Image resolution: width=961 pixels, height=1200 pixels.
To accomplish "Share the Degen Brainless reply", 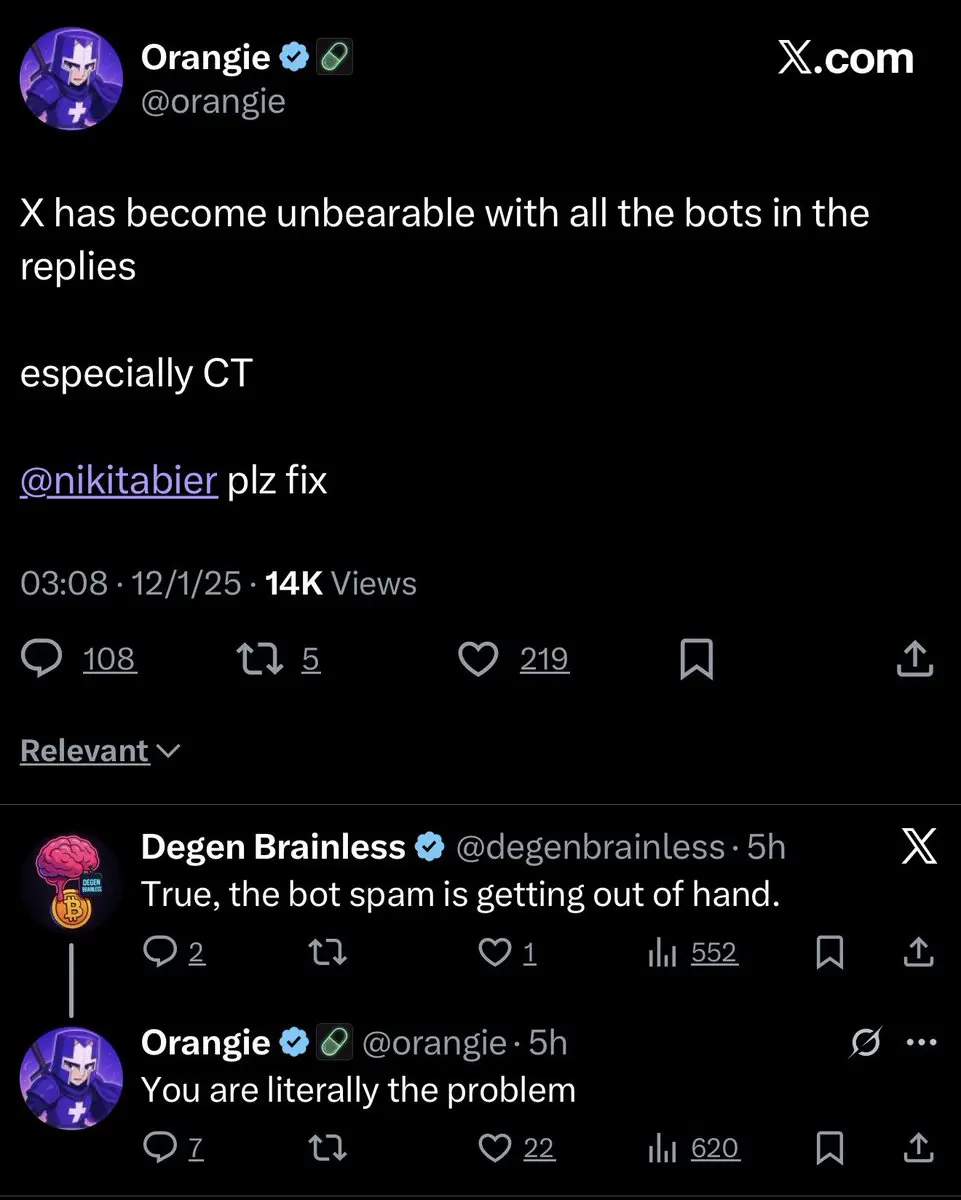I will pyautogui.click(x=917, y=953).
